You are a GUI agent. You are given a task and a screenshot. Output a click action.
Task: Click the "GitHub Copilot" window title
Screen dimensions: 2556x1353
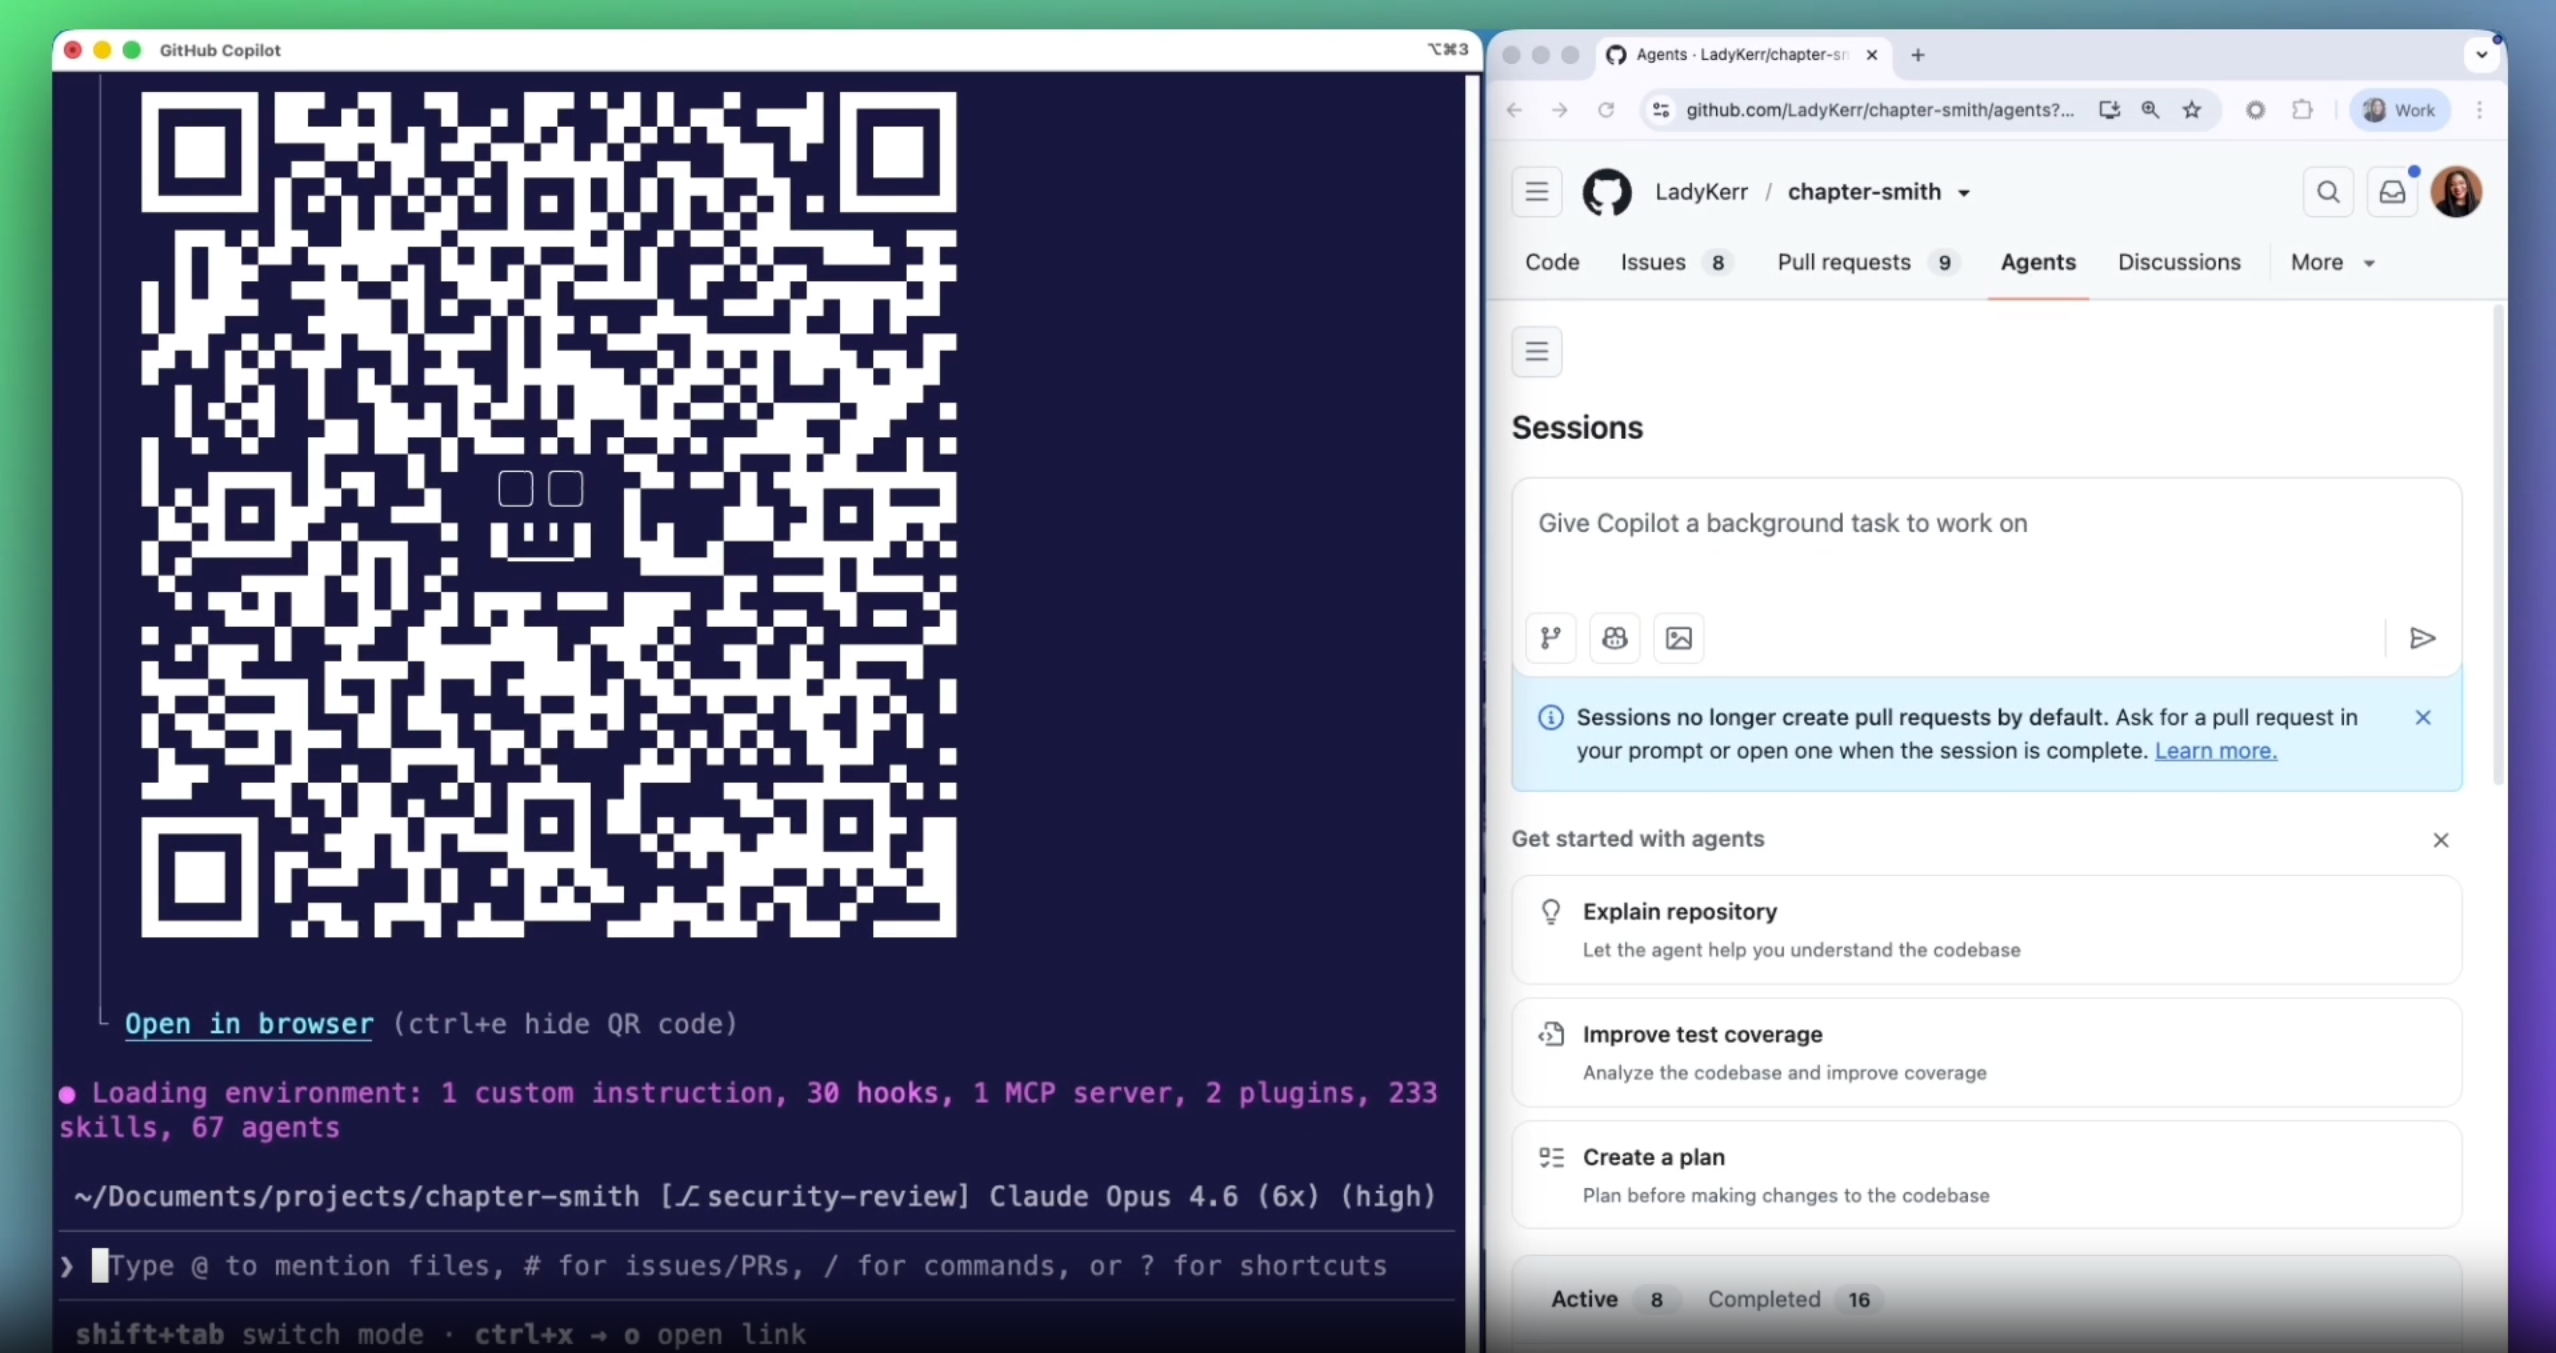click(220, 50)
